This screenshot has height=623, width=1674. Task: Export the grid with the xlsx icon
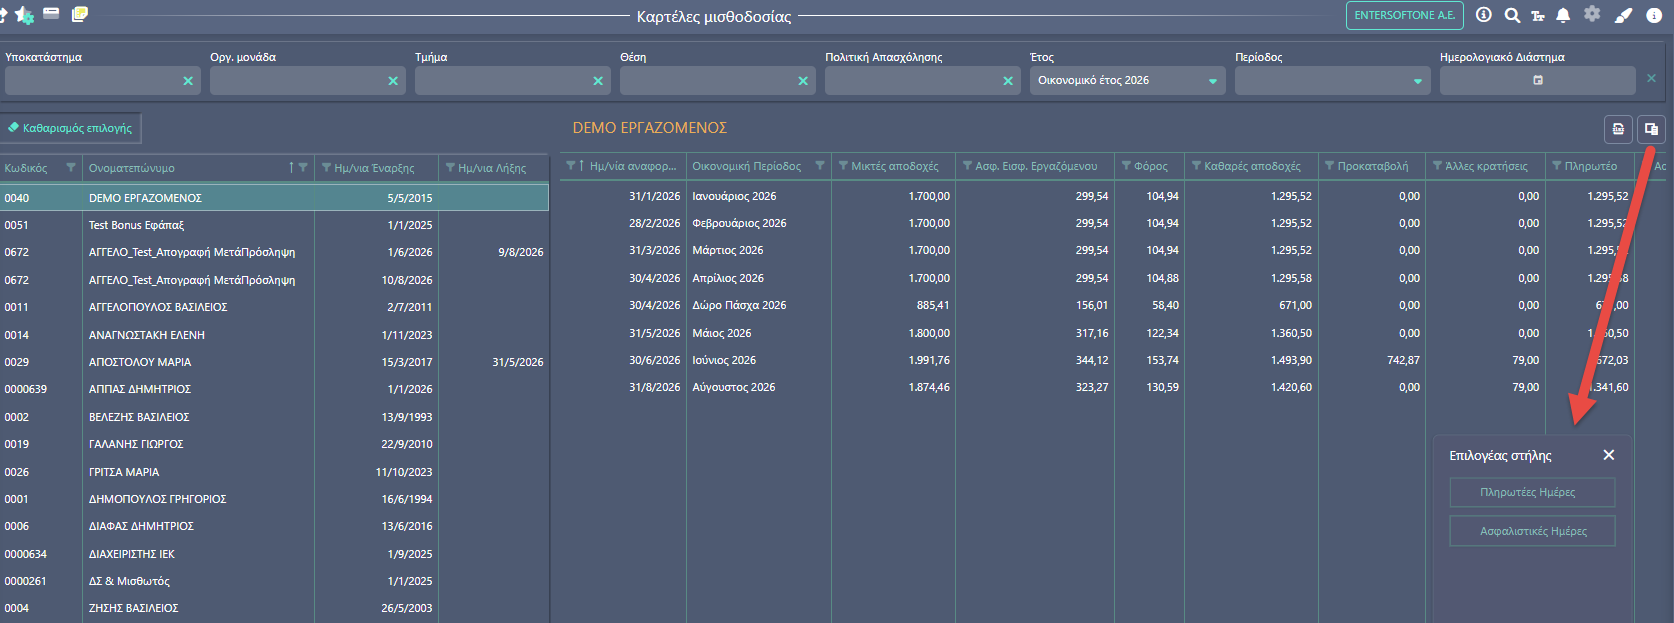1618,129
